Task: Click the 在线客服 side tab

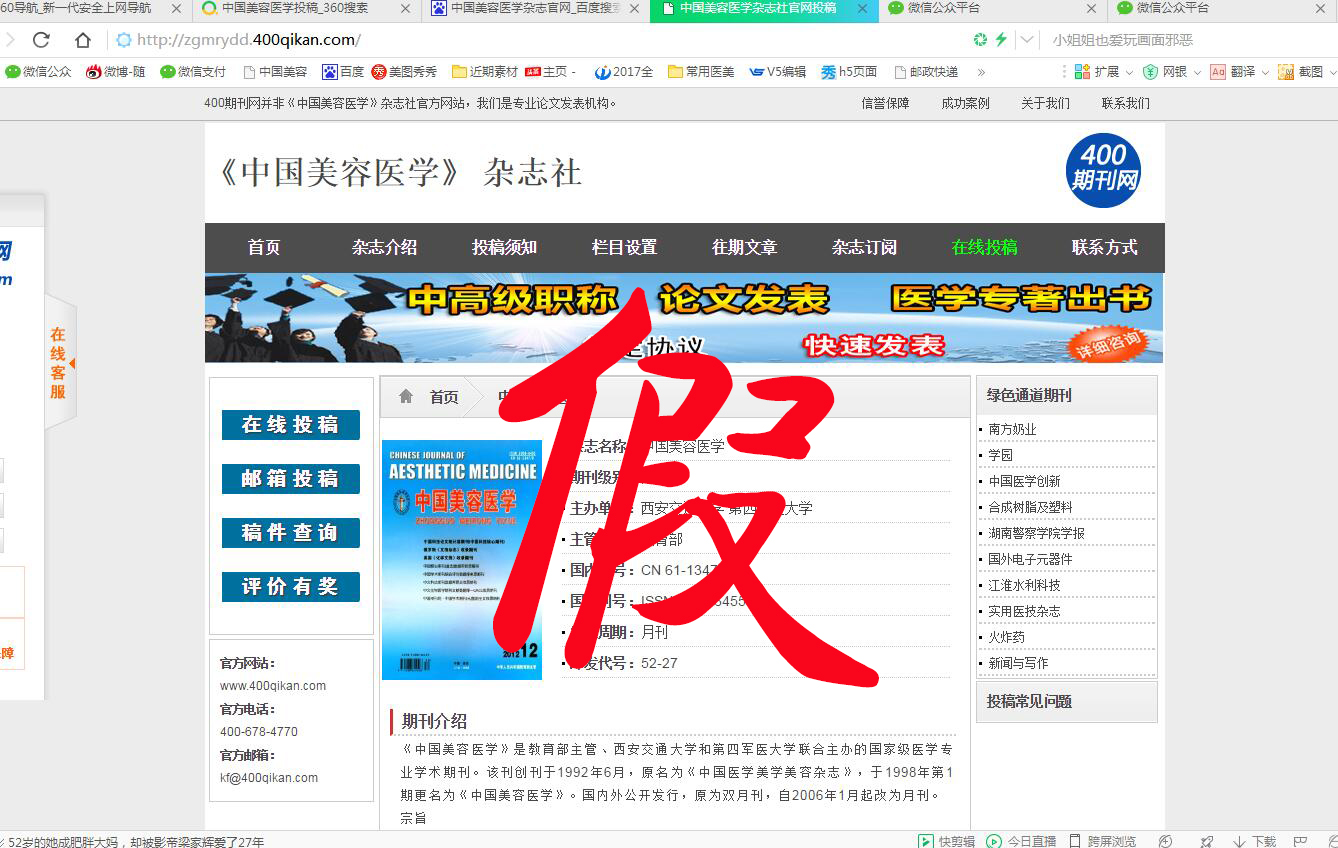Action: click(x=60, y=363)
